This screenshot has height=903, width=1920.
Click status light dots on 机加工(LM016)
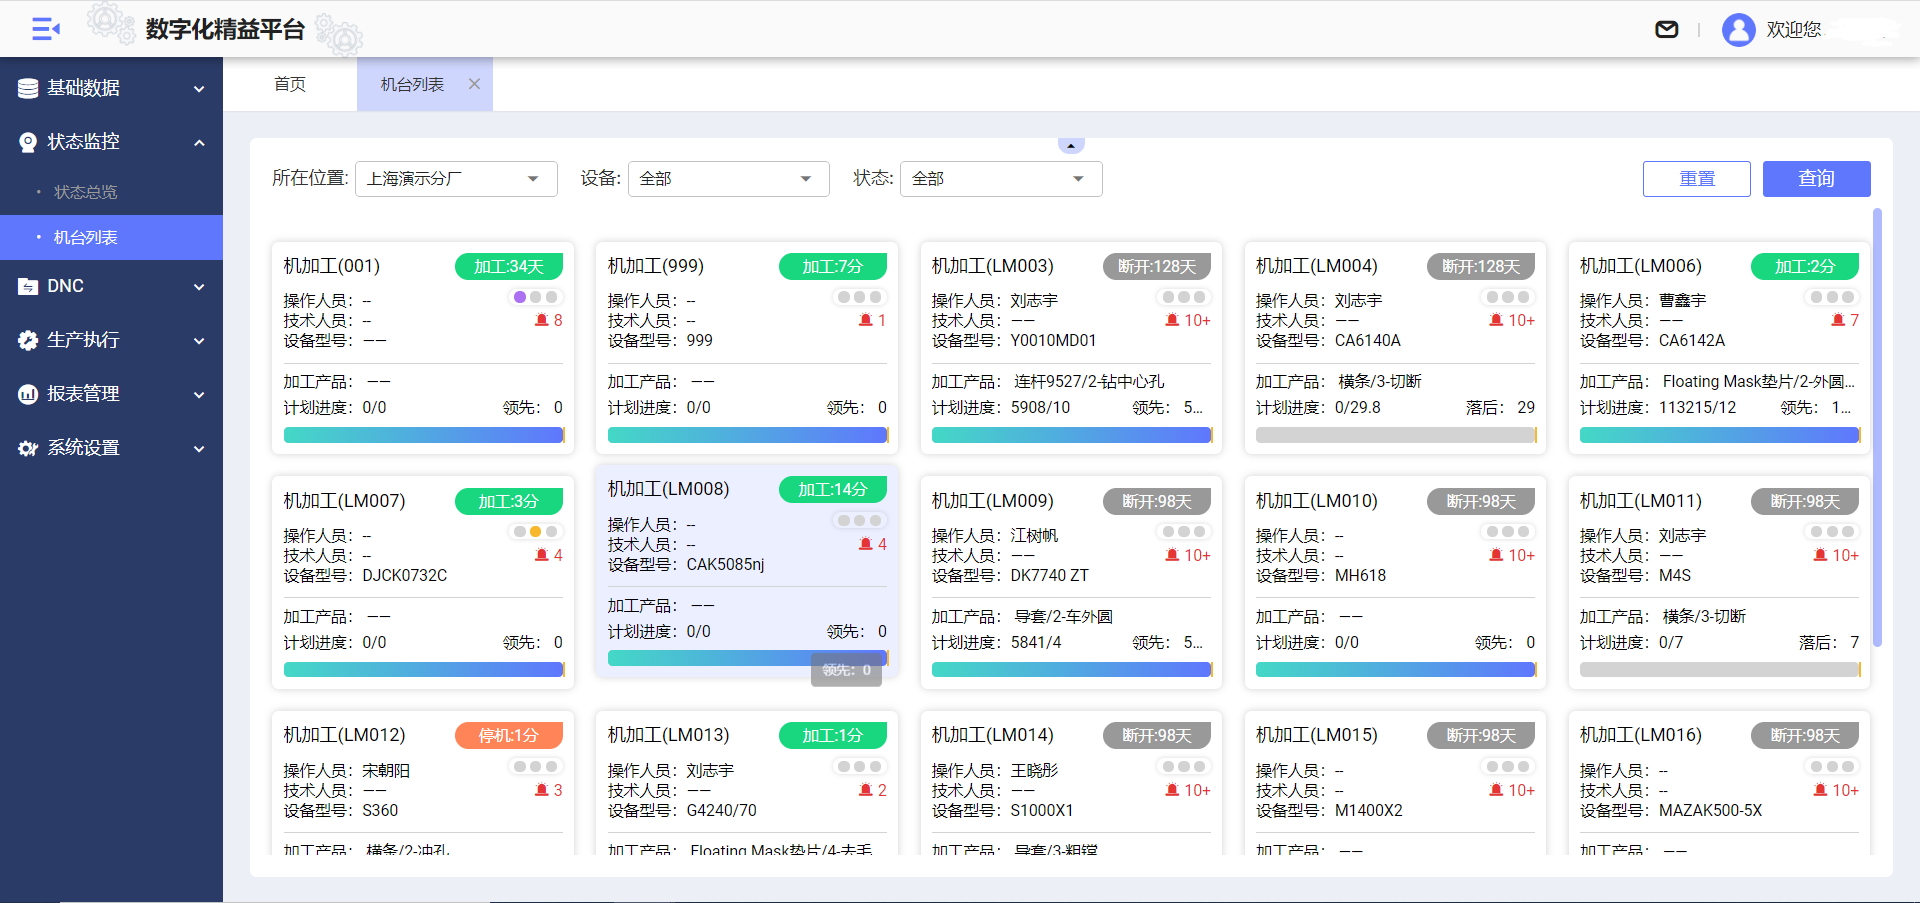[1831, 767]
